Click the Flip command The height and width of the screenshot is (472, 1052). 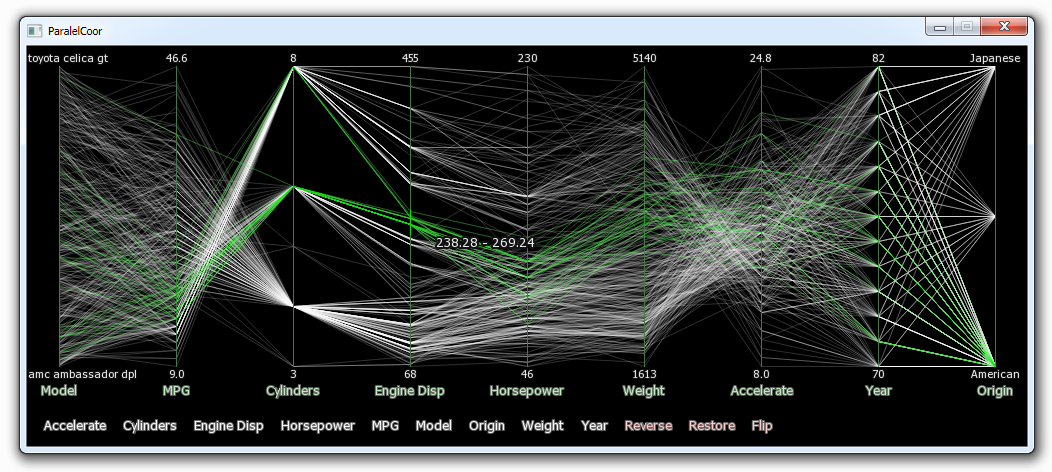click(762, 426)
